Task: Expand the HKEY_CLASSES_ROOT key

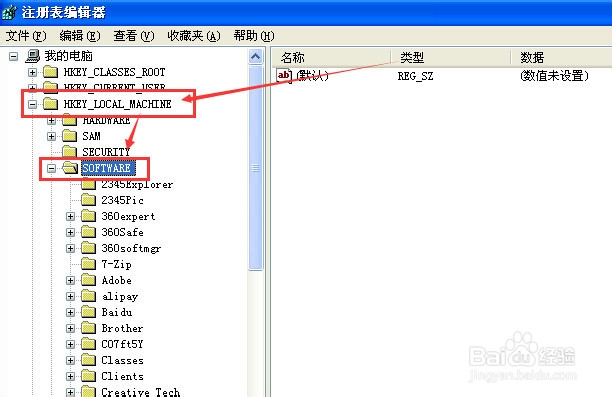Action: (33, 72)
